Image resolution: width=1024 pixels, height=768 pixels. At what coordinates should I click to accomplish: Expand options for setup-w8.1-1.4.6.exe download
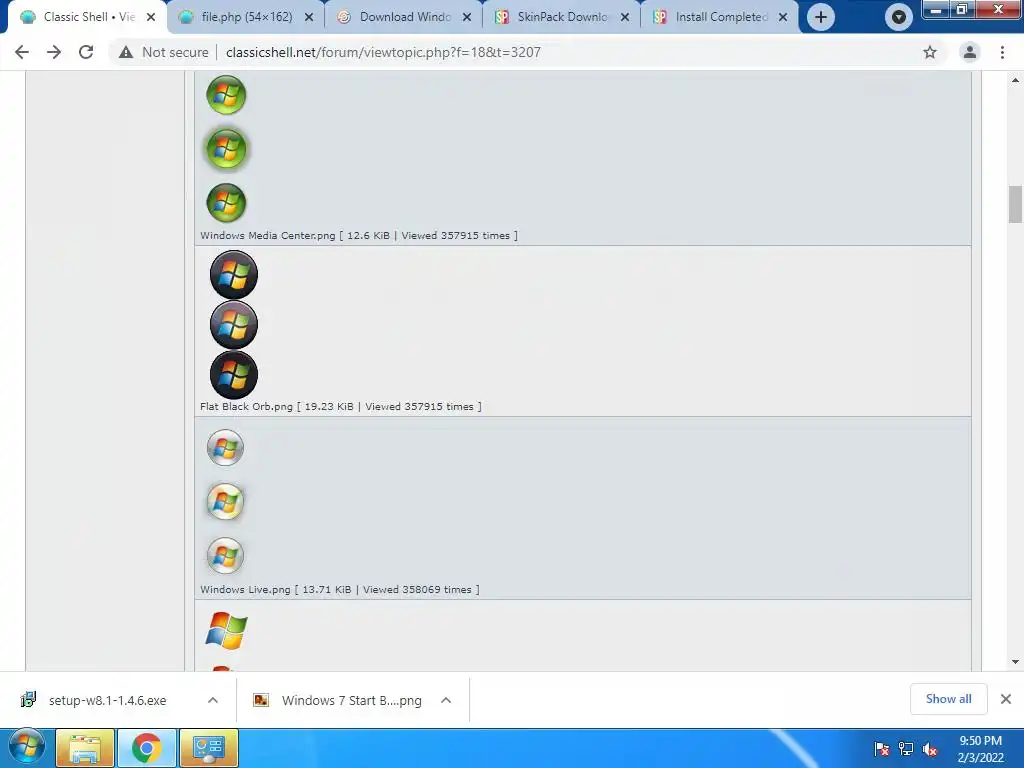click(x=213, y=700)
